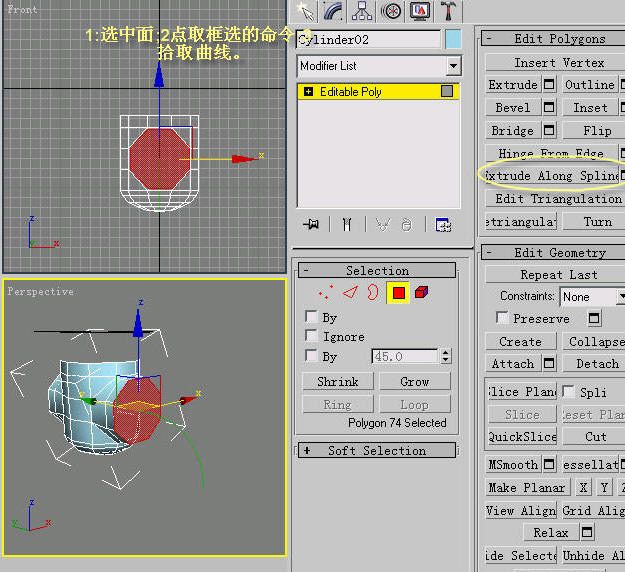This screenshot has height=572, width=625.
Task: Open Relax settings box
Action: (587, 532)
